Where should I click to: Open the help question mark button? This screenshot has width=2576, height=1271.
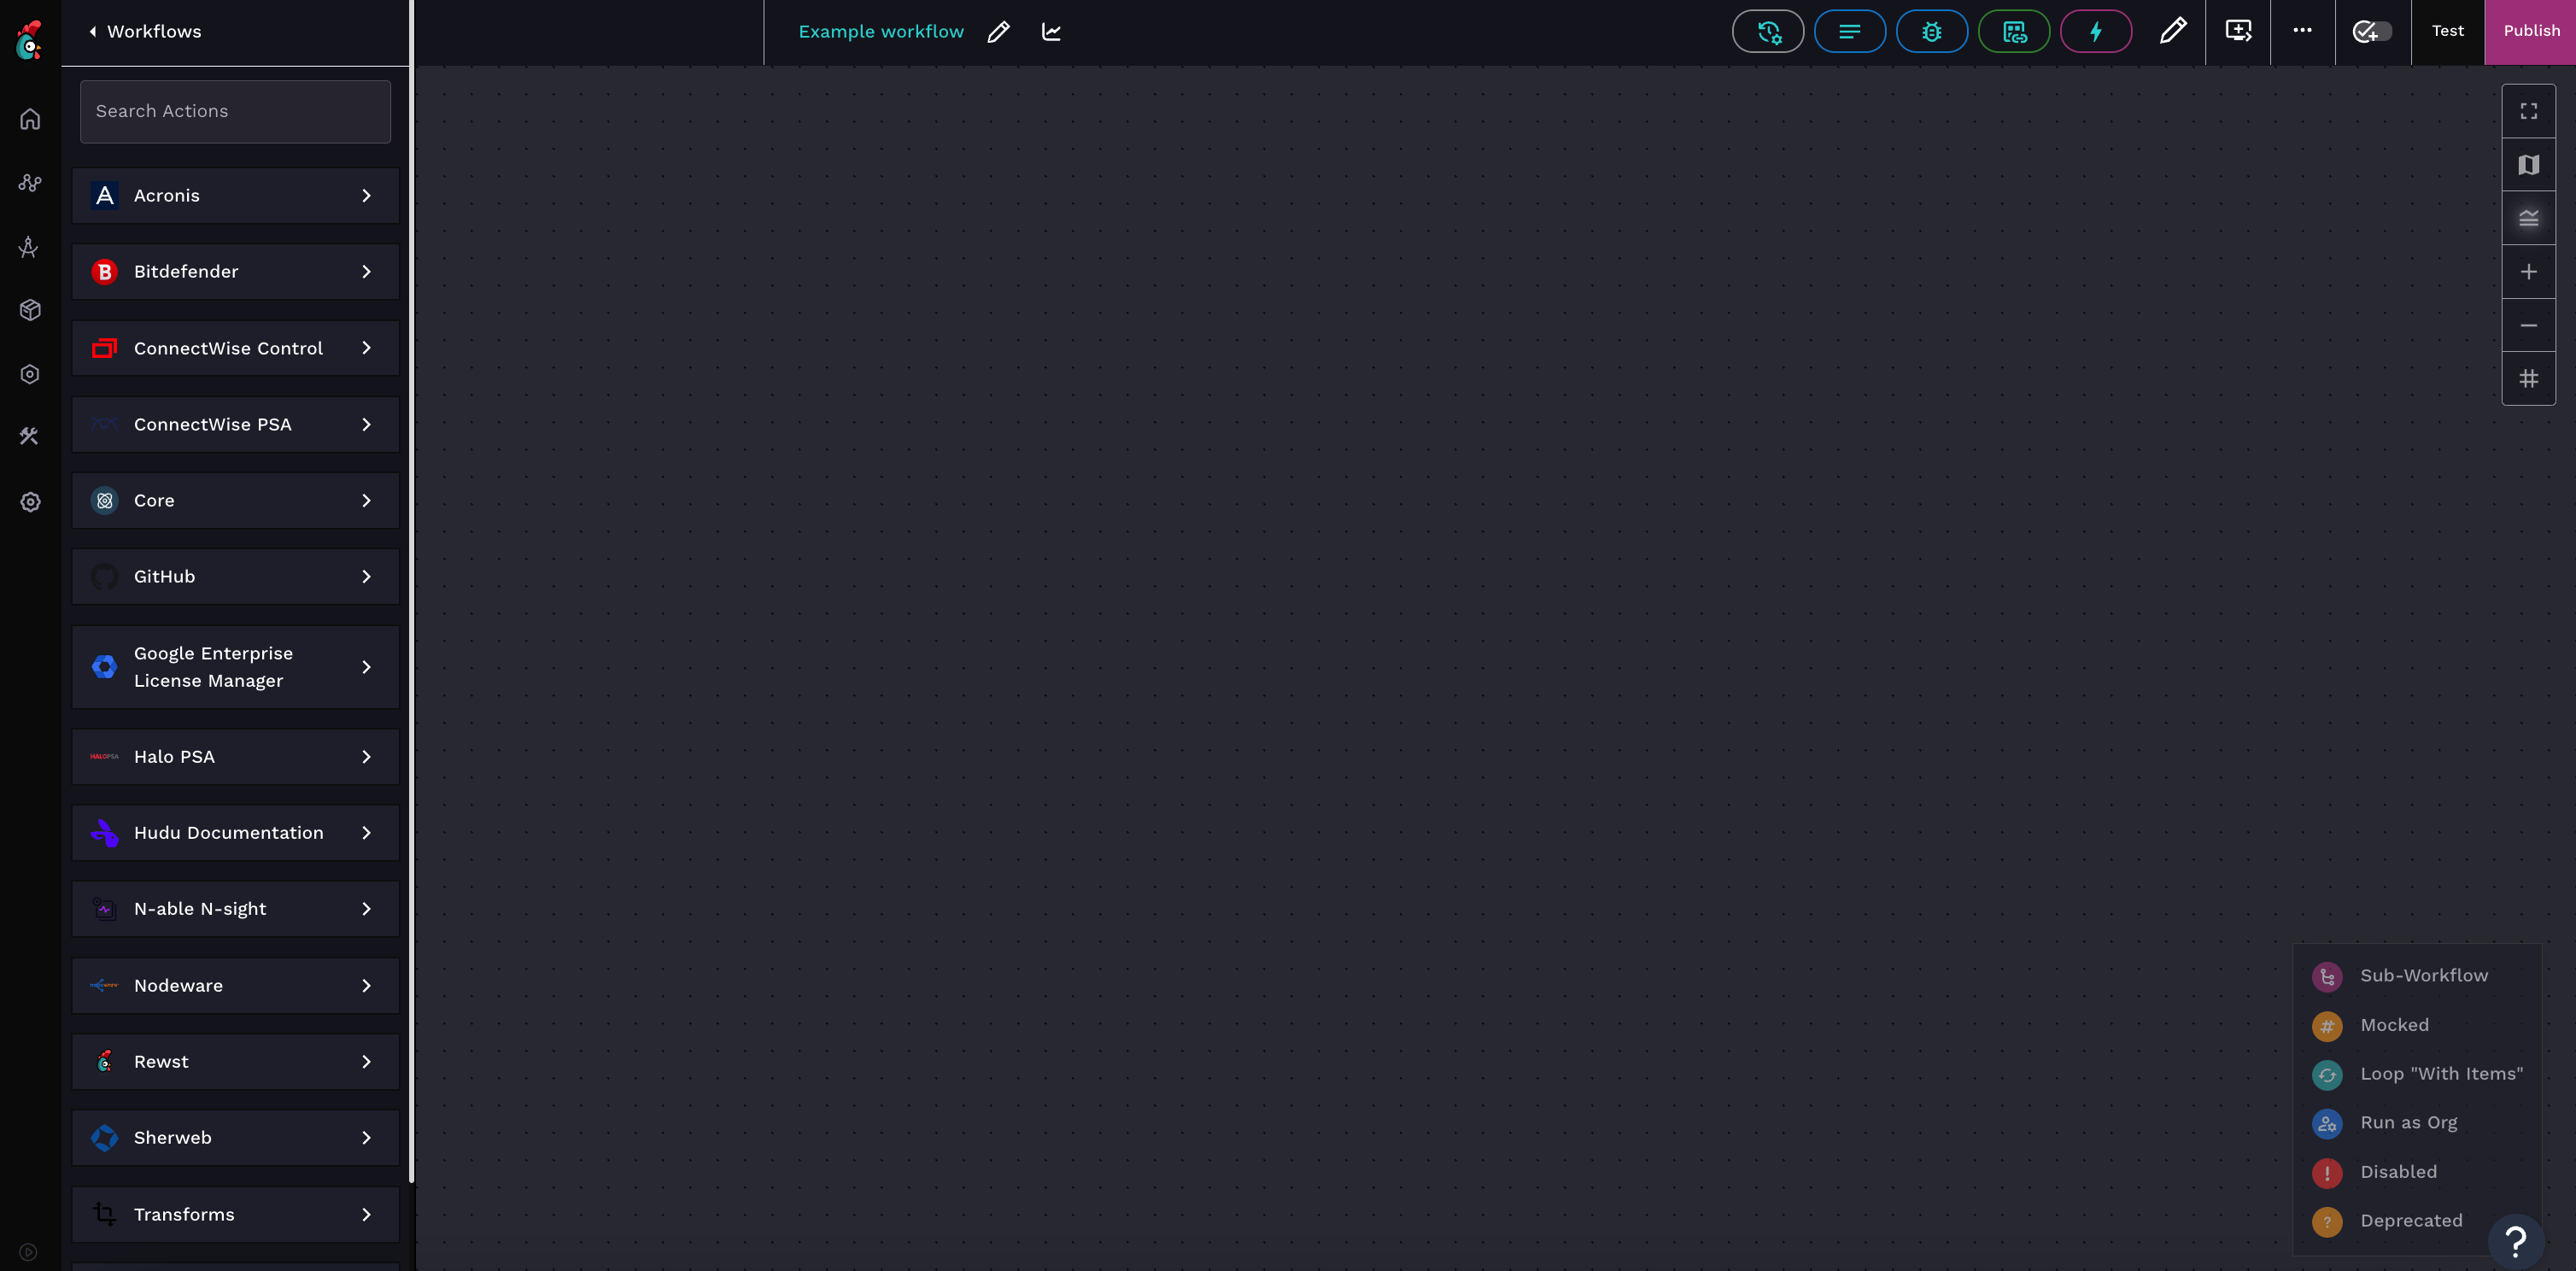tap(2515, 1241)
